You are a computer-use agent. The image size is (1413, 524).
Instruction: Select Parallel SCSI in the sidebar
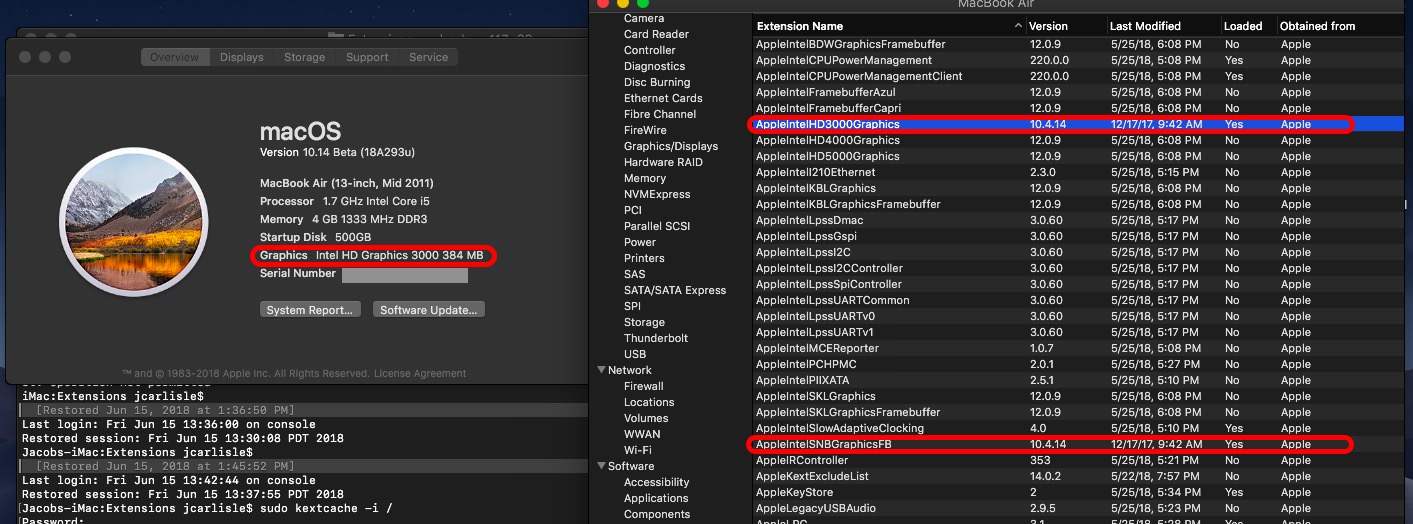click(x=657, y=226)
